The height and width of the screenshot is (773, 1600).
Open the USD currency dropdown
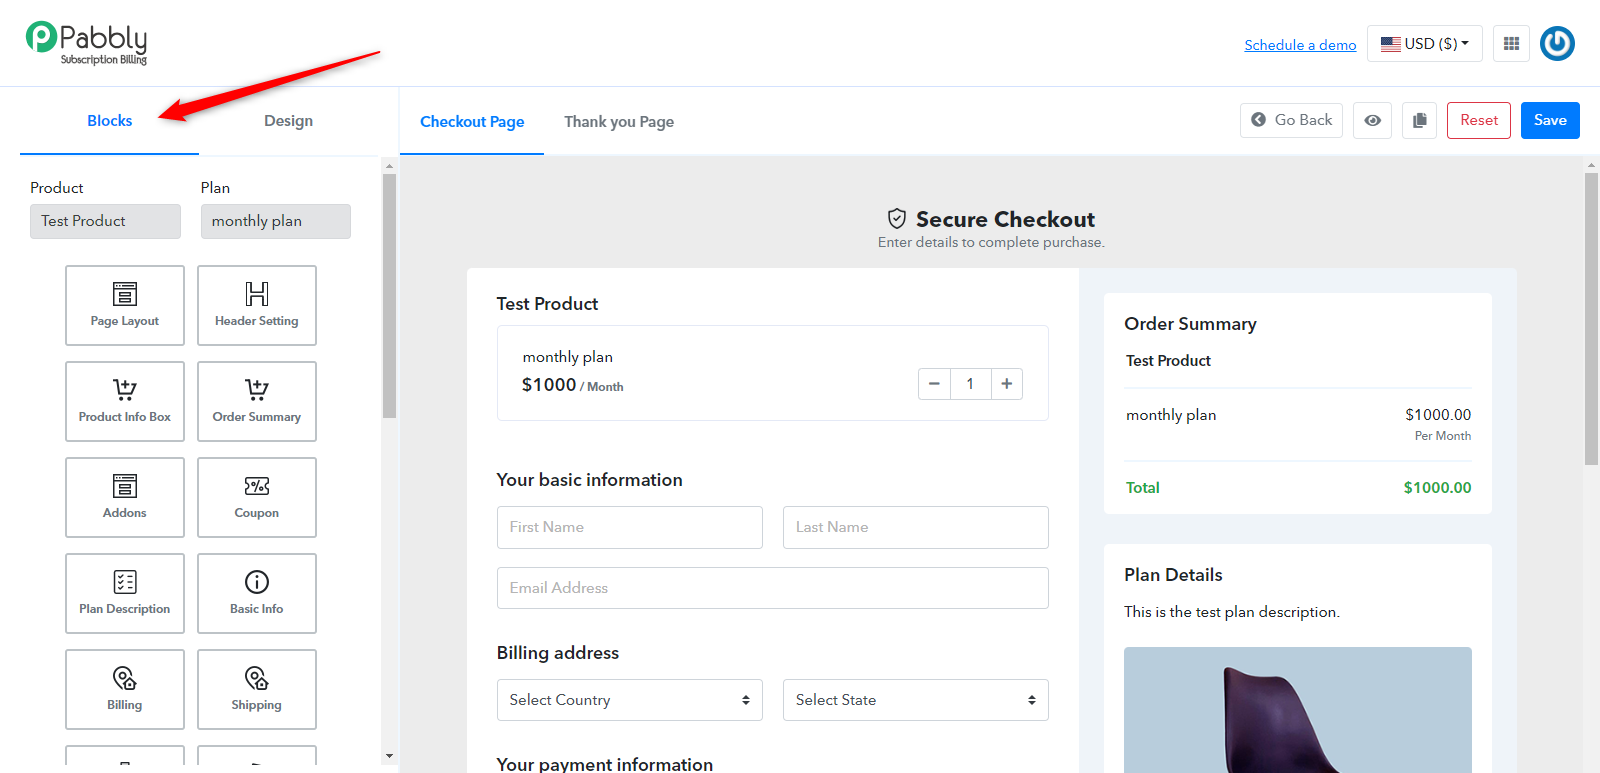tap(1425, 44)
